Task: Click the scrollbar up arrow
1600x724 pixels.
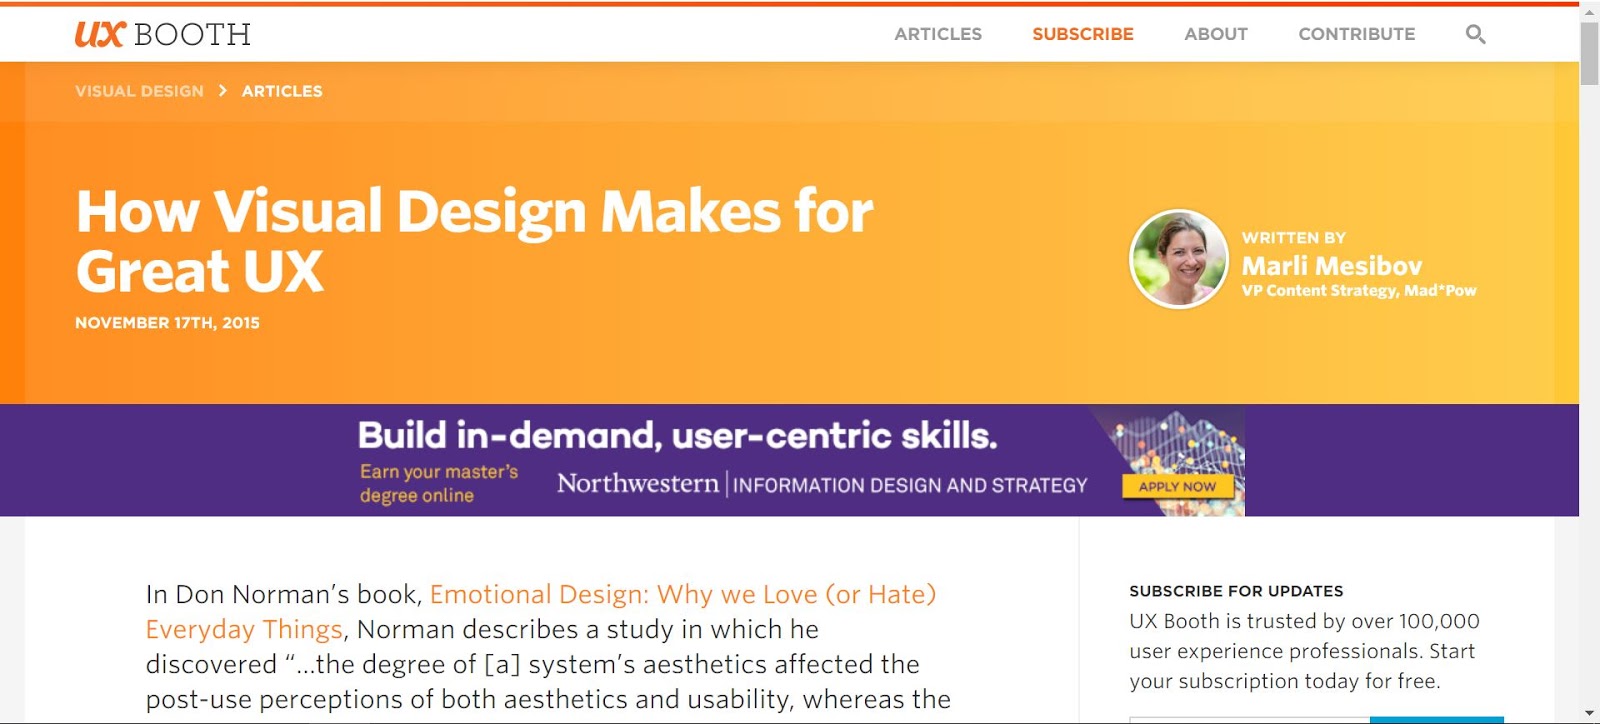Action: point(1589,10)
